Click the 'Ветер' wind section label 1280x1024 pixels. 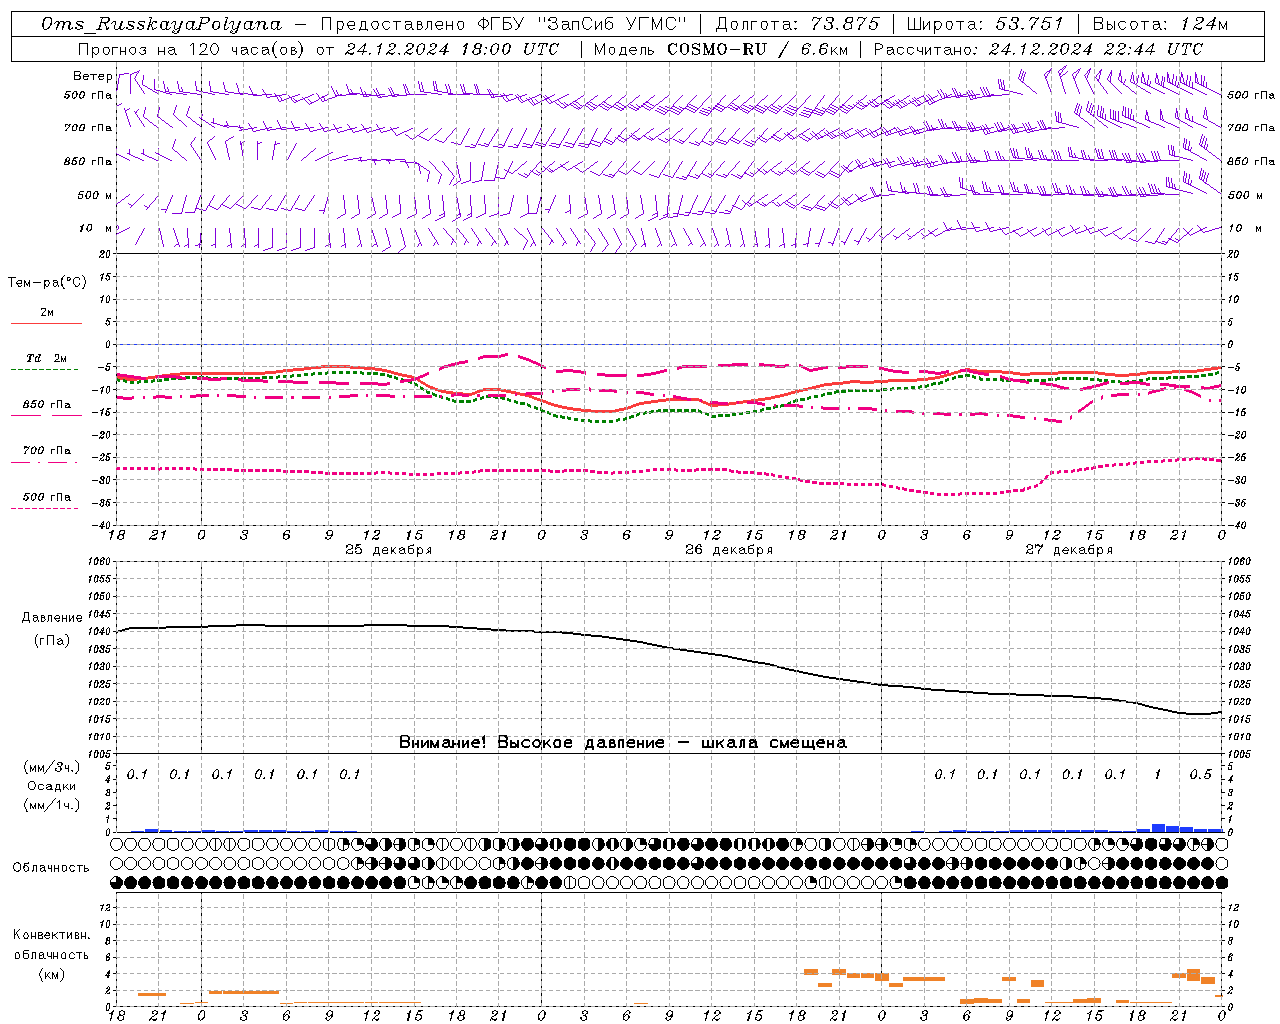tap(92, 76)
